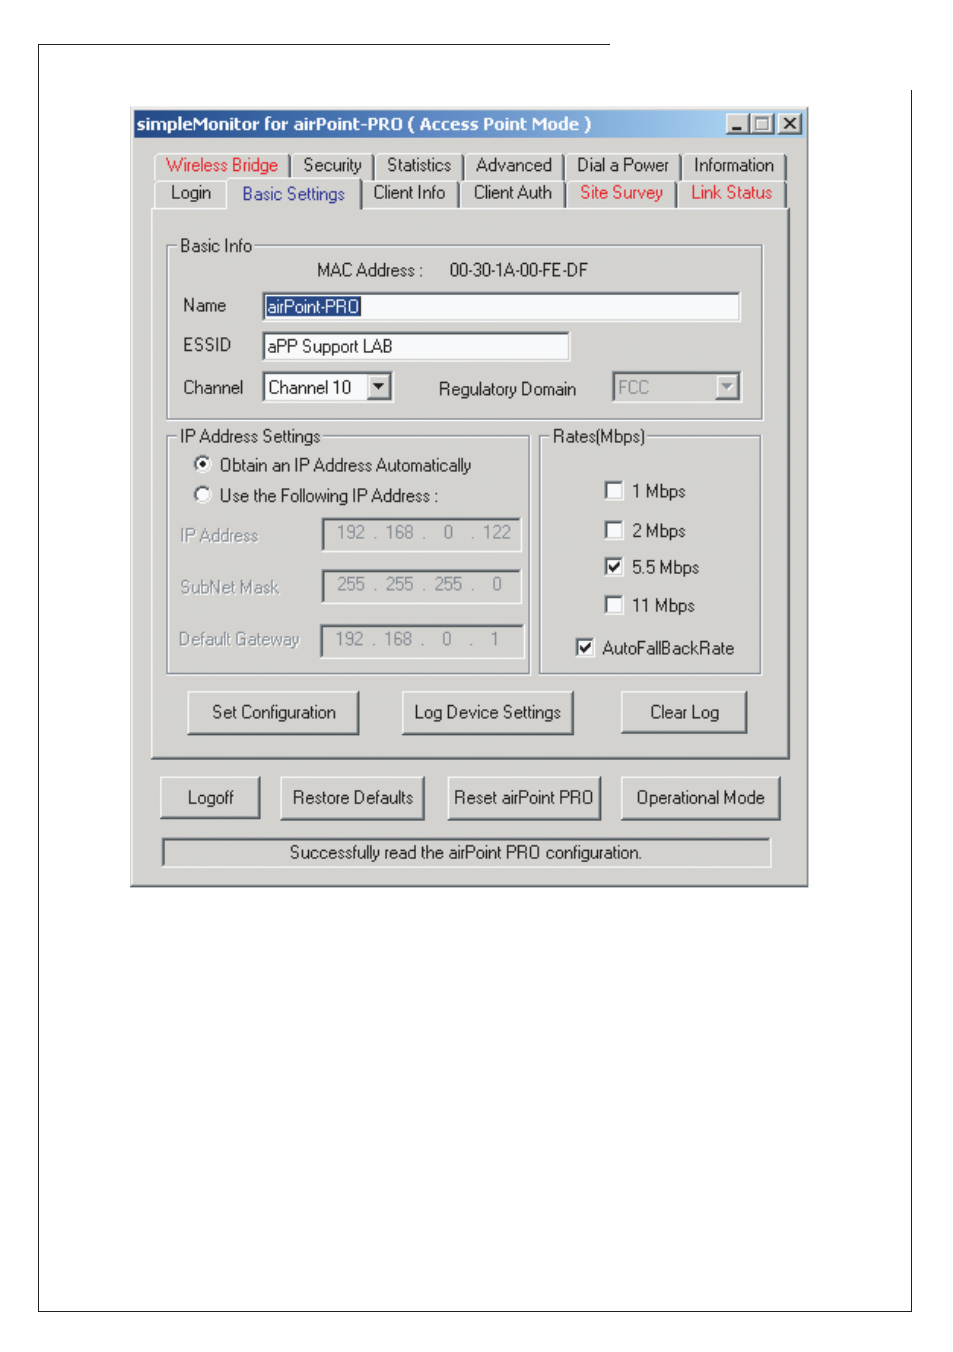The height and width of the screenshot is (1352, 953).
Task: Open the Client Auth tab
Action: [x=513, y=193]
